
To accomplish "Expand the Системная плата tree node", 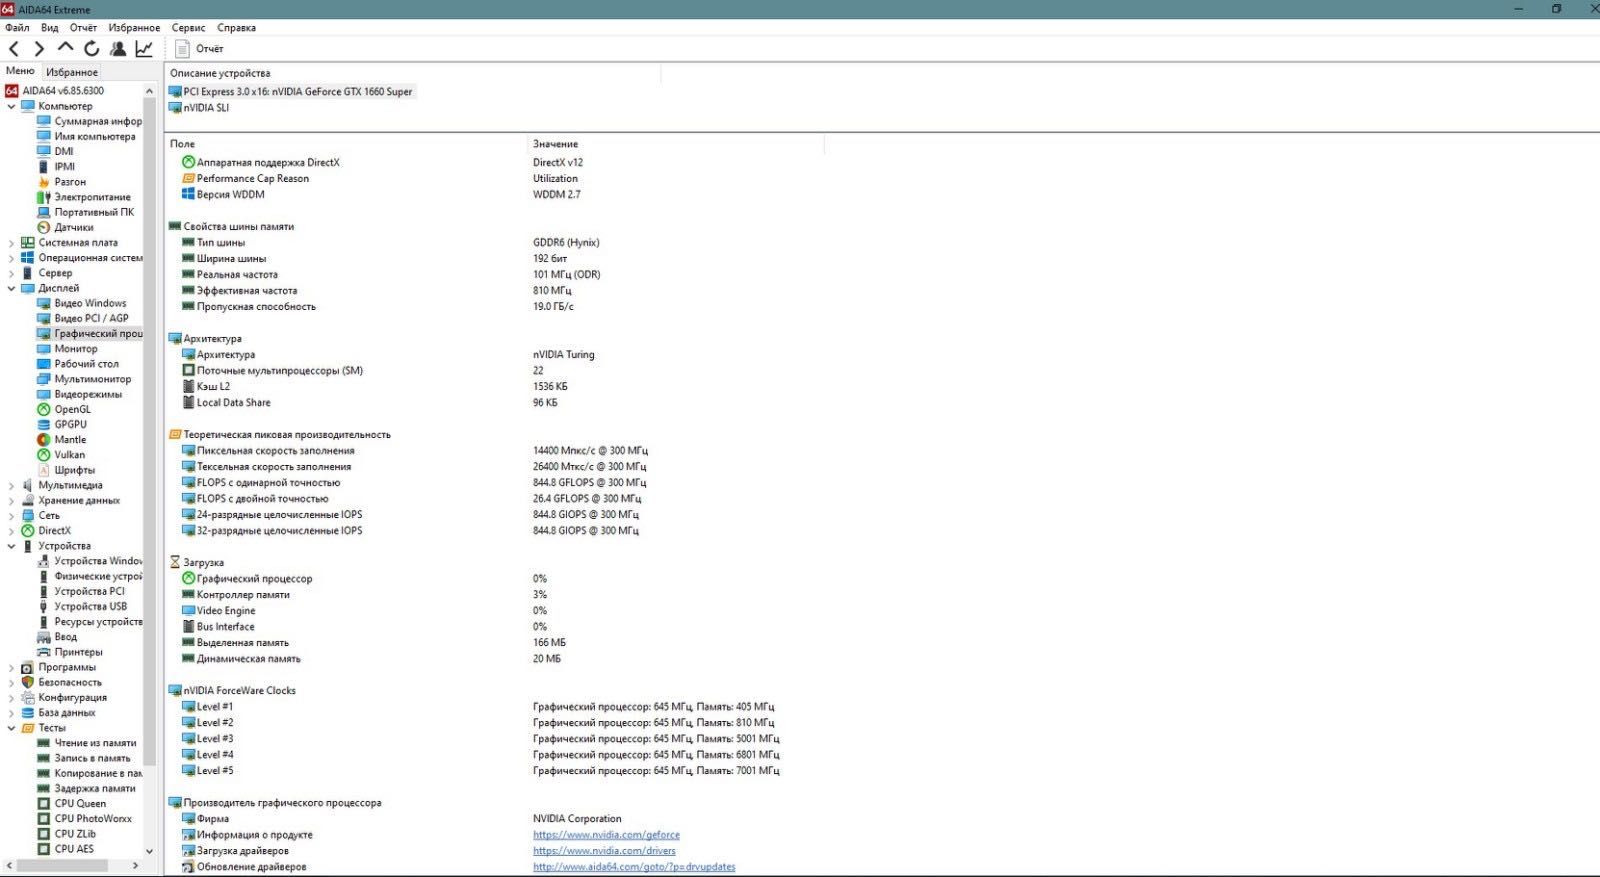I will click(x=11, y=243).
